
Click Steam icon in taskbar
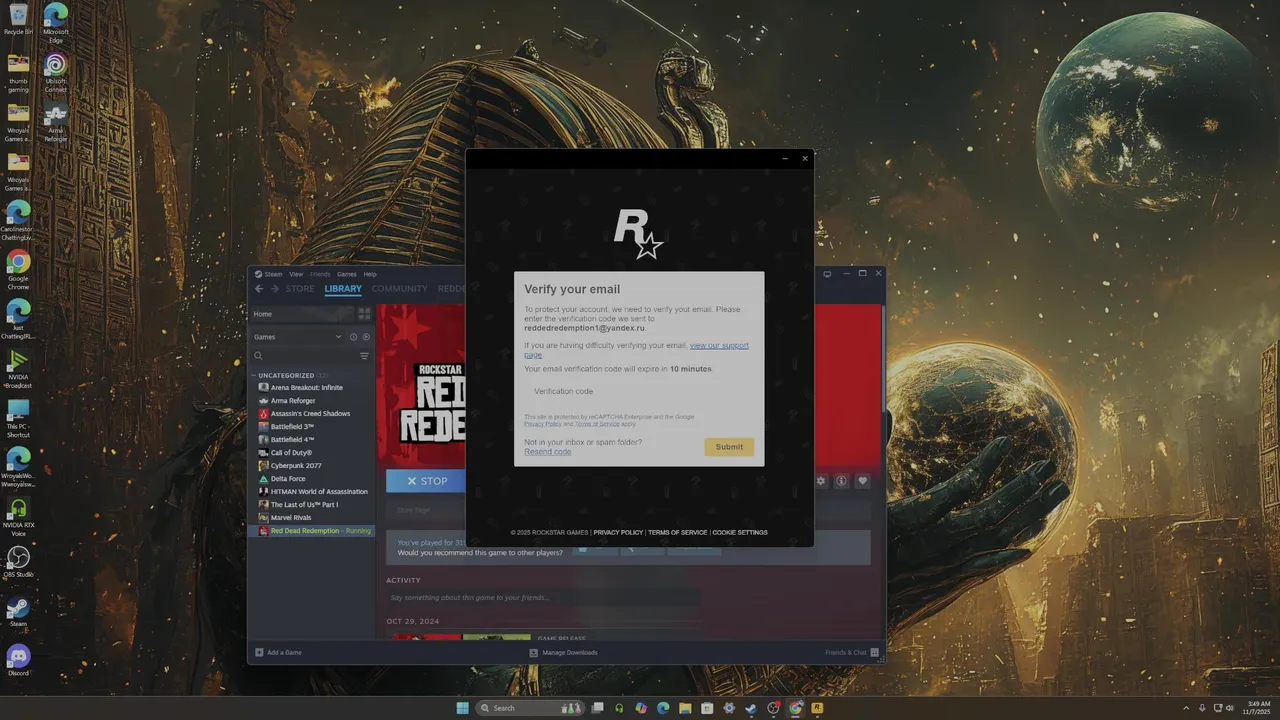[x=751, y=708]
